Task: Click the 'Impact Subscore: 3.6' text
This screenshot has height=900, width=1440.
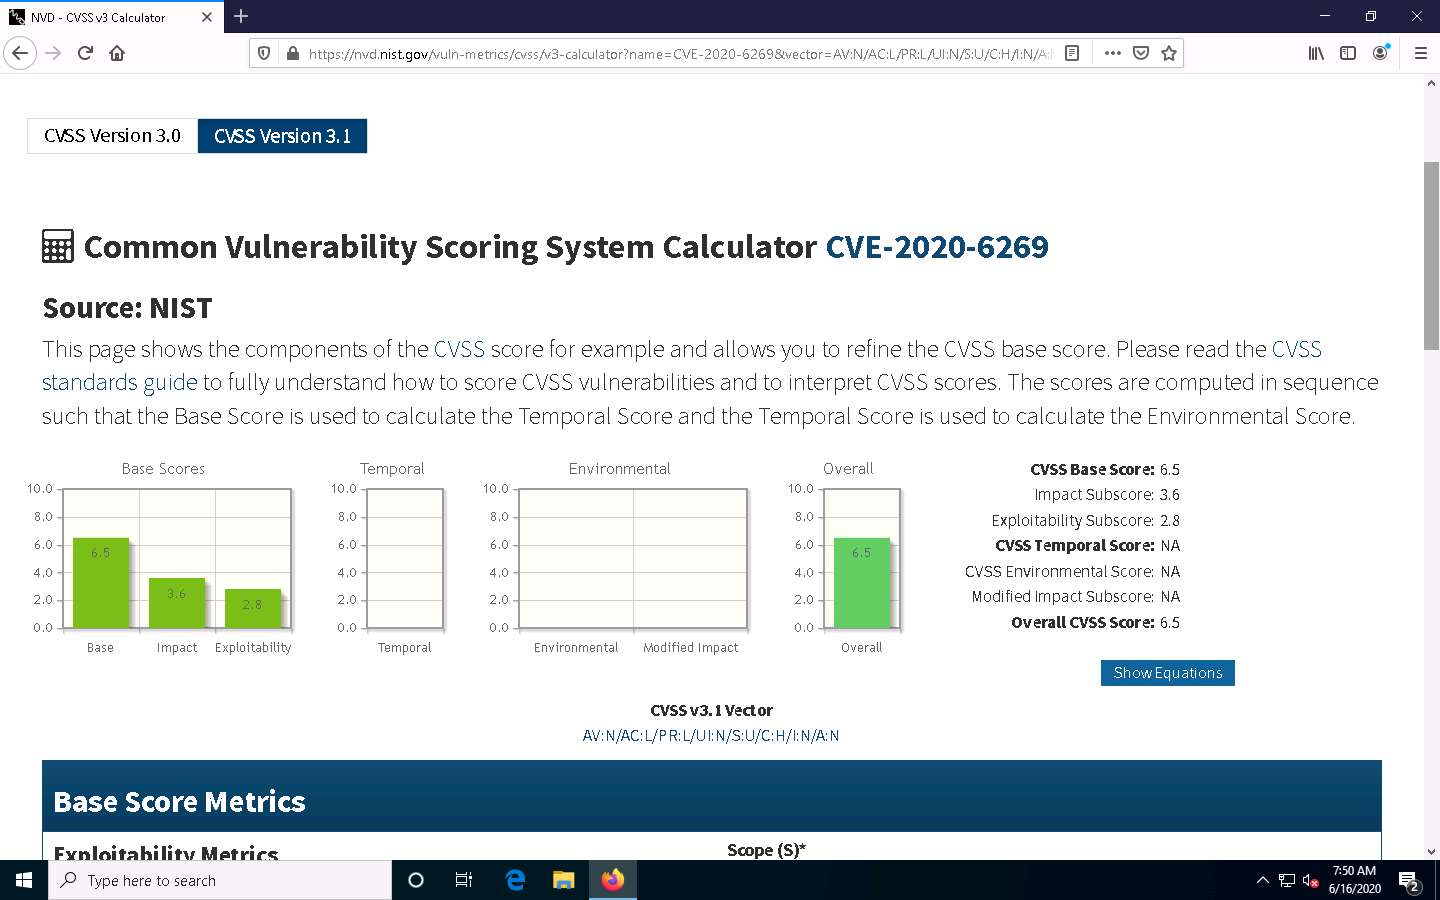Action: (x=1107, y=495)
